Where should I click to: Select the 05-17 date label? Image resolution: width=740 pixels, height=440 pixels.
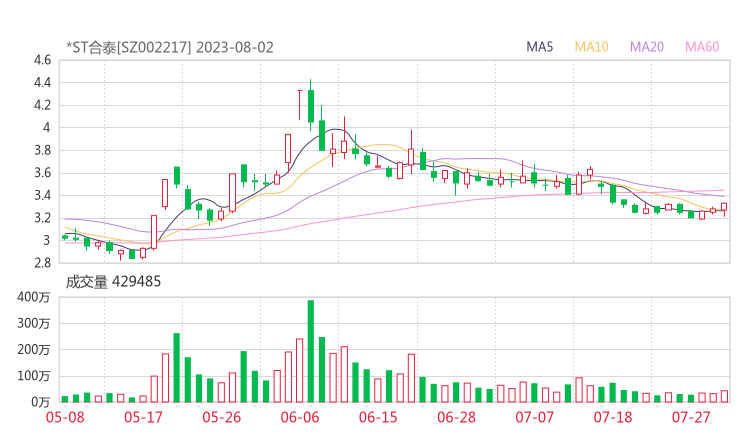143,417
